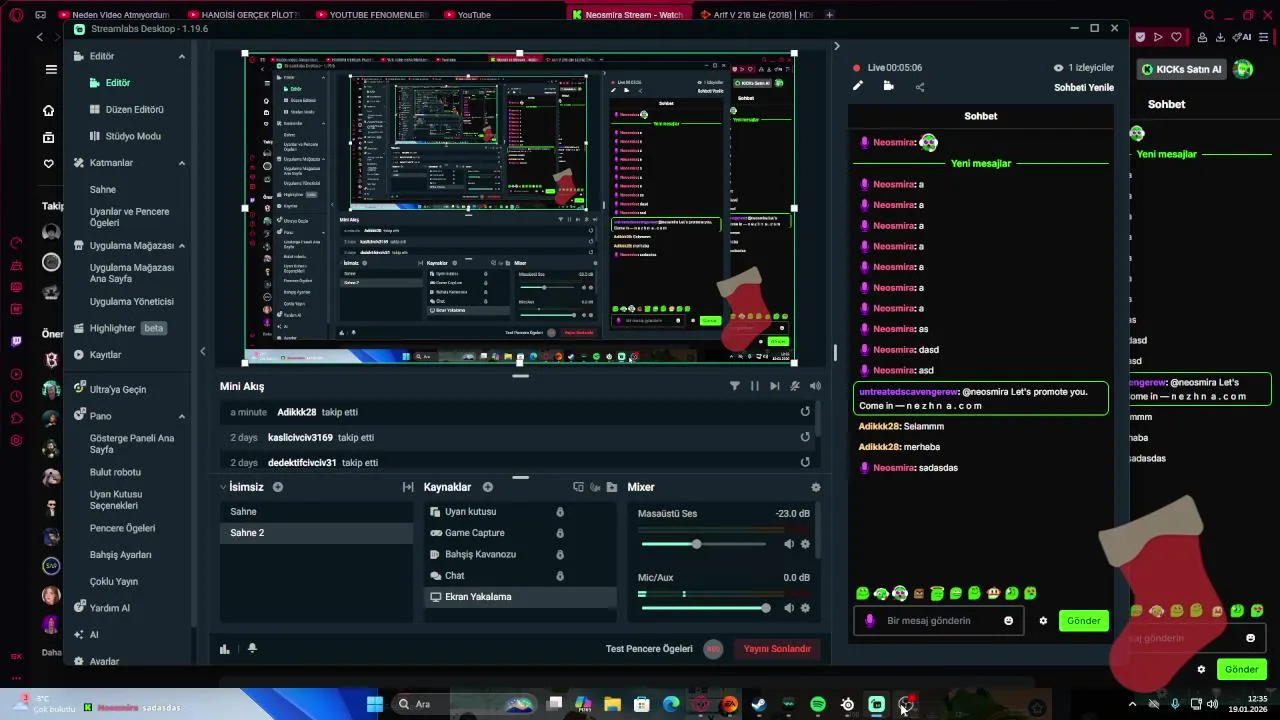
Task: Replay the dedektifcivciv31 follow alert
Action: click(x=805, y=462)
